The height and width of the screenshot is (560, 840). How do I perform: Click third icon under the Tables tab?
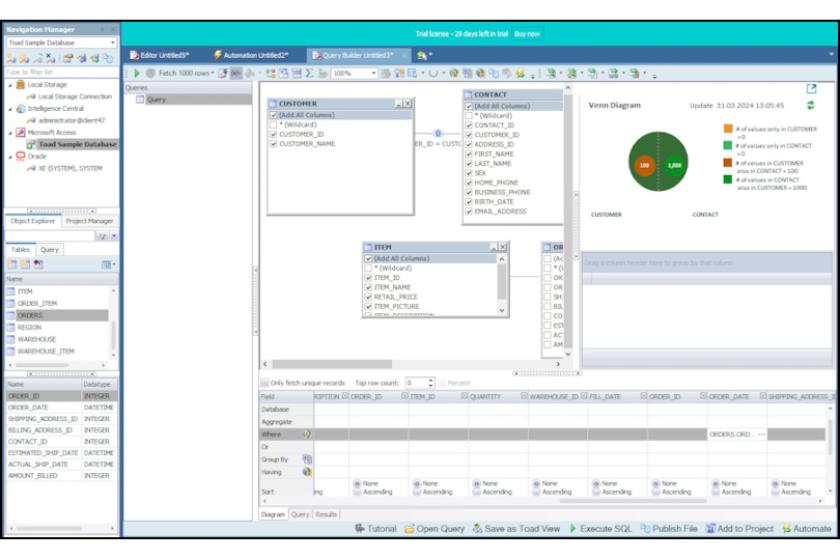point(38,264)
